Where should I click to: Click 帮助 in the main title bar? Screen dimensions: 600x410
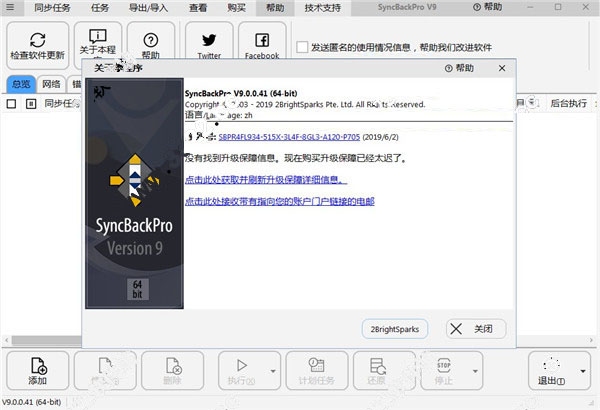pos(488,7)
